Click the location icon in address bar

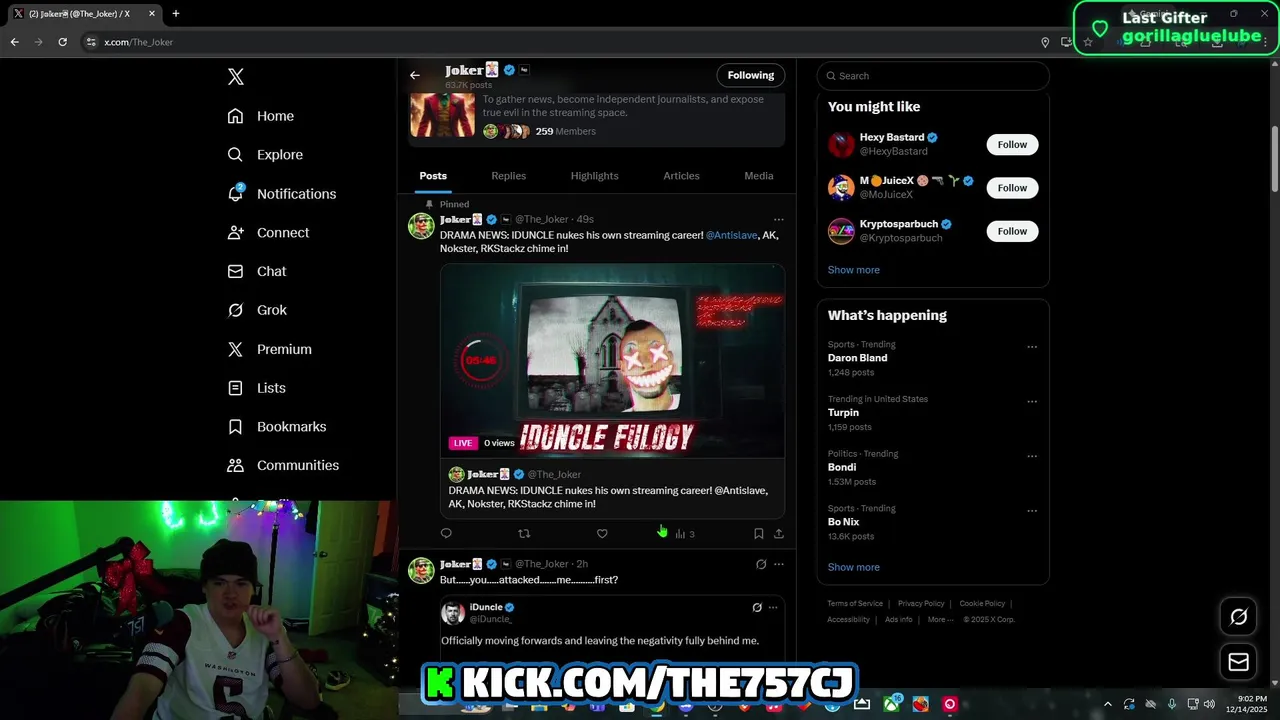pos(1045,42)
